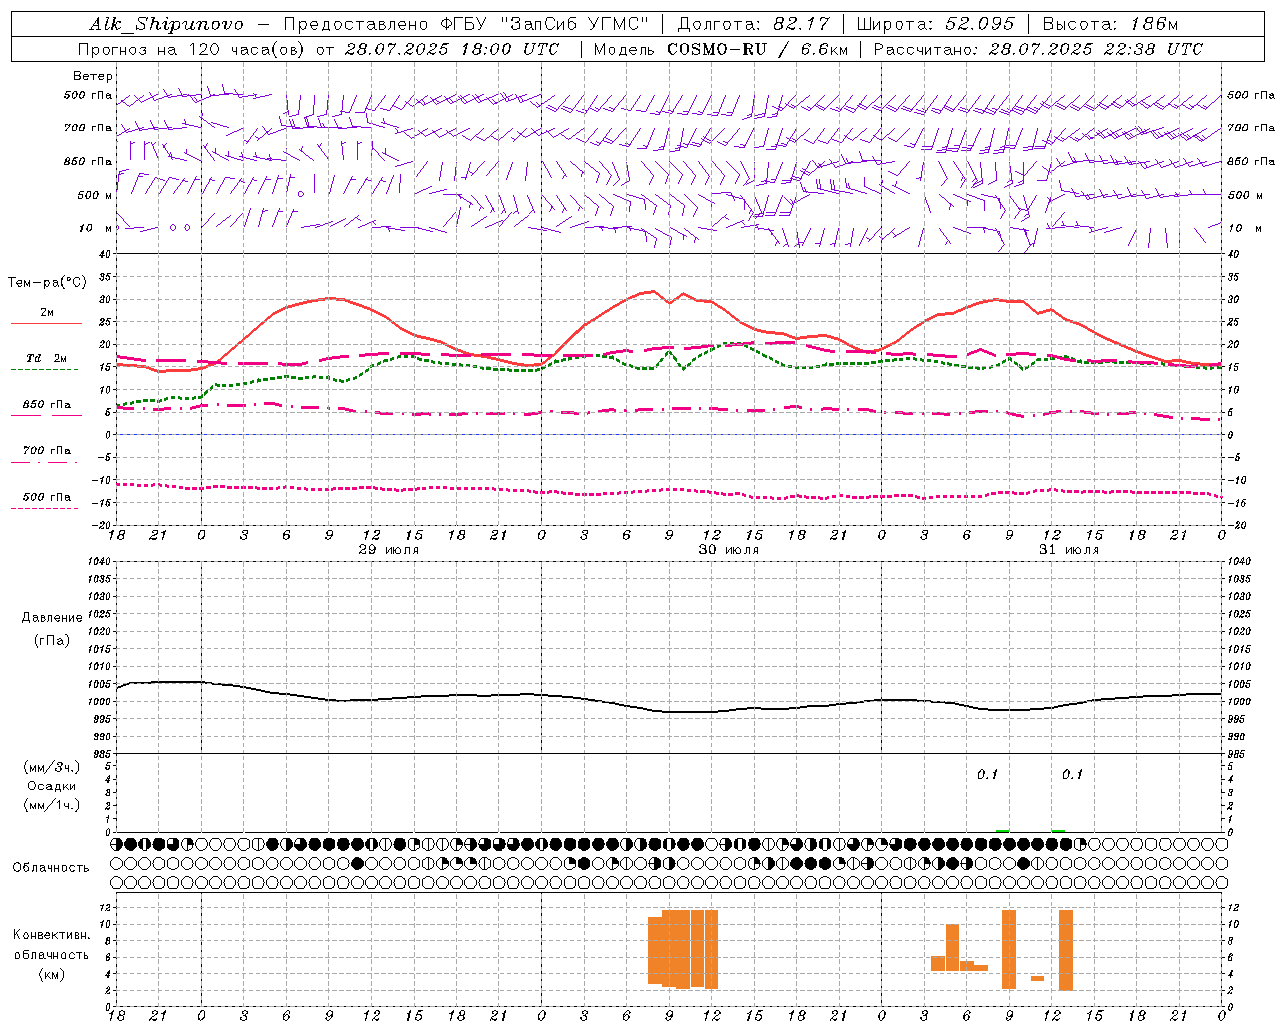
Task: Click the forecast start '28.07.2025 18:00 UTC'
Action: click(453, 49)
